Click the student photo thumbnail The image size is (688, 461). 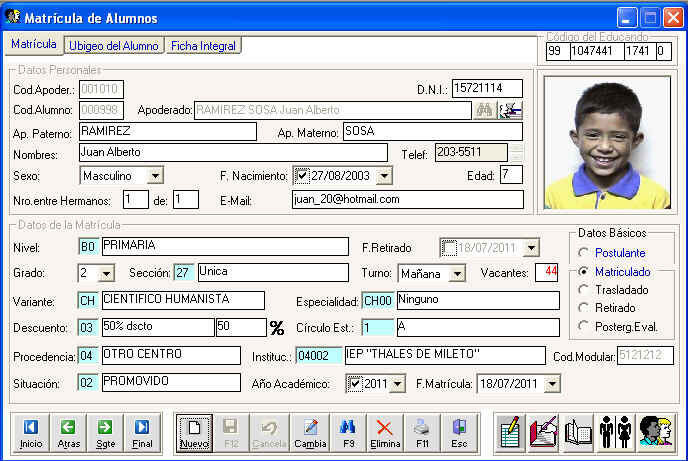(607, 140)
